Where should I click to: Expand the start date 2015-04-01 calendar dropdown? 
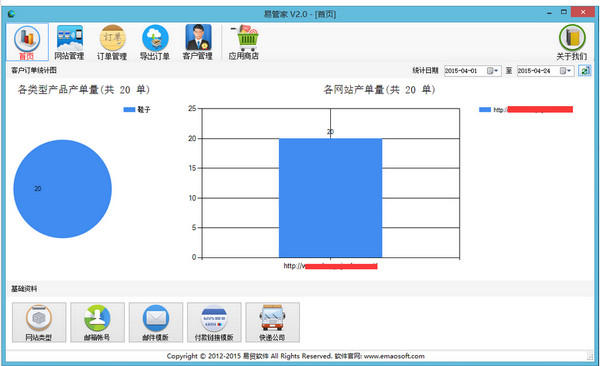493,71
